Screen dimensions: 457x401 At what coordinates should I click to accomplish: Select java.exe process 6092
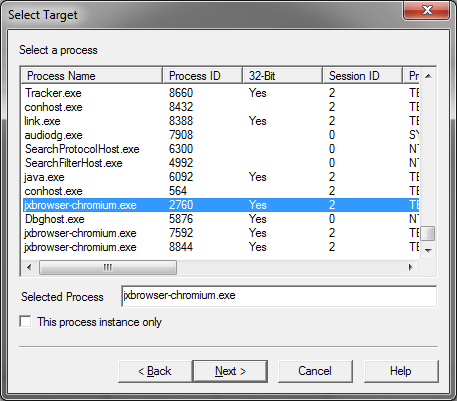[220, 177]
